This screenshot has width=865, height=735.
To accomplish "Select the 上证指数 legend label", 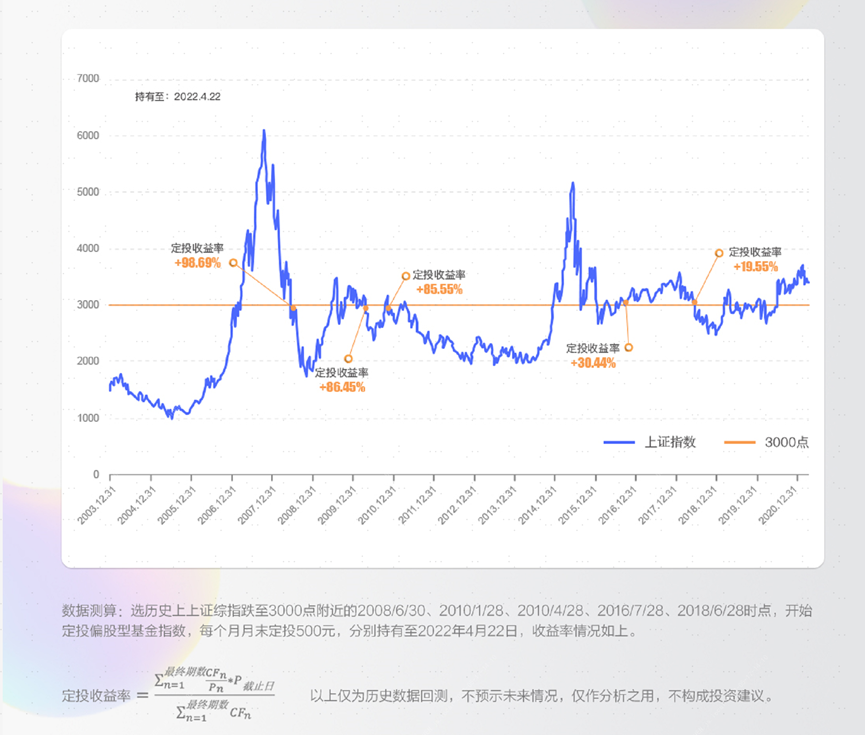I will (x=670, y=442).
